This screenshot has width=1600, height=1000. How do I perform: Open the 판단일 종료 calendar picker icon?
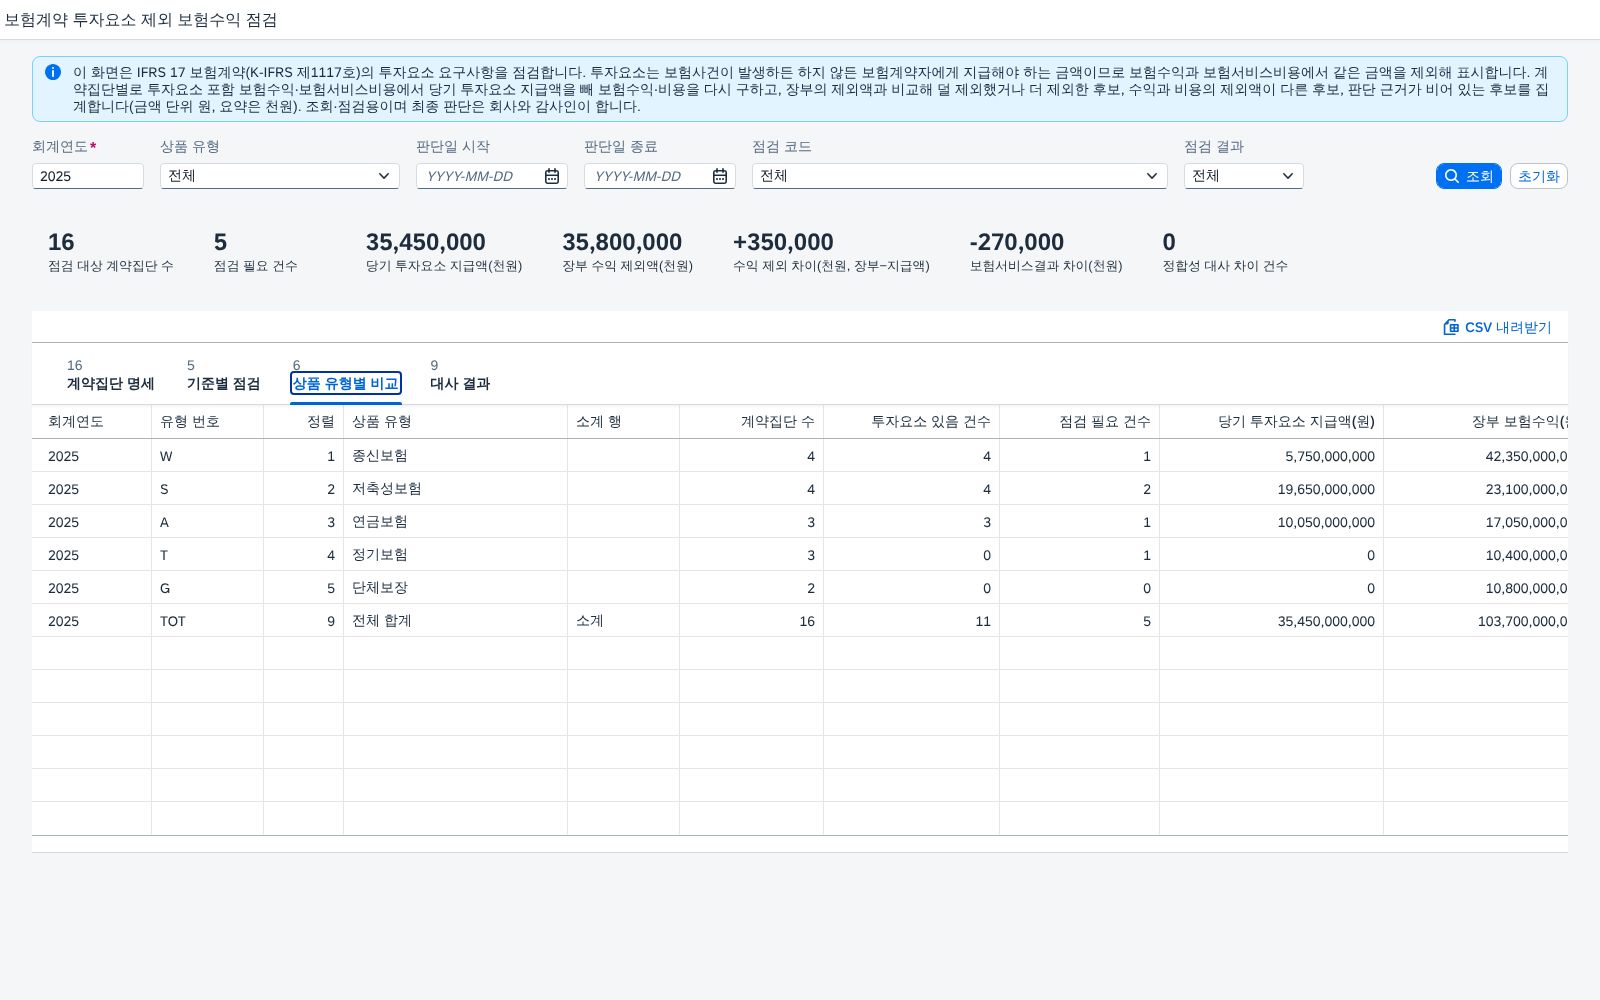tap(720, 176)
